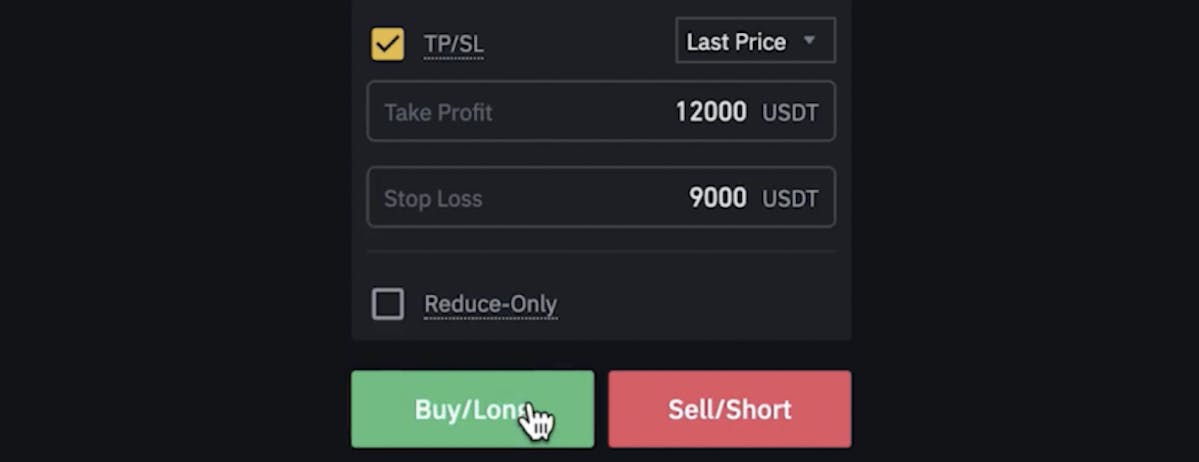Click the arrow beside Last Price
This screenshot has width=1199, height=462.
tap(809, 40)
